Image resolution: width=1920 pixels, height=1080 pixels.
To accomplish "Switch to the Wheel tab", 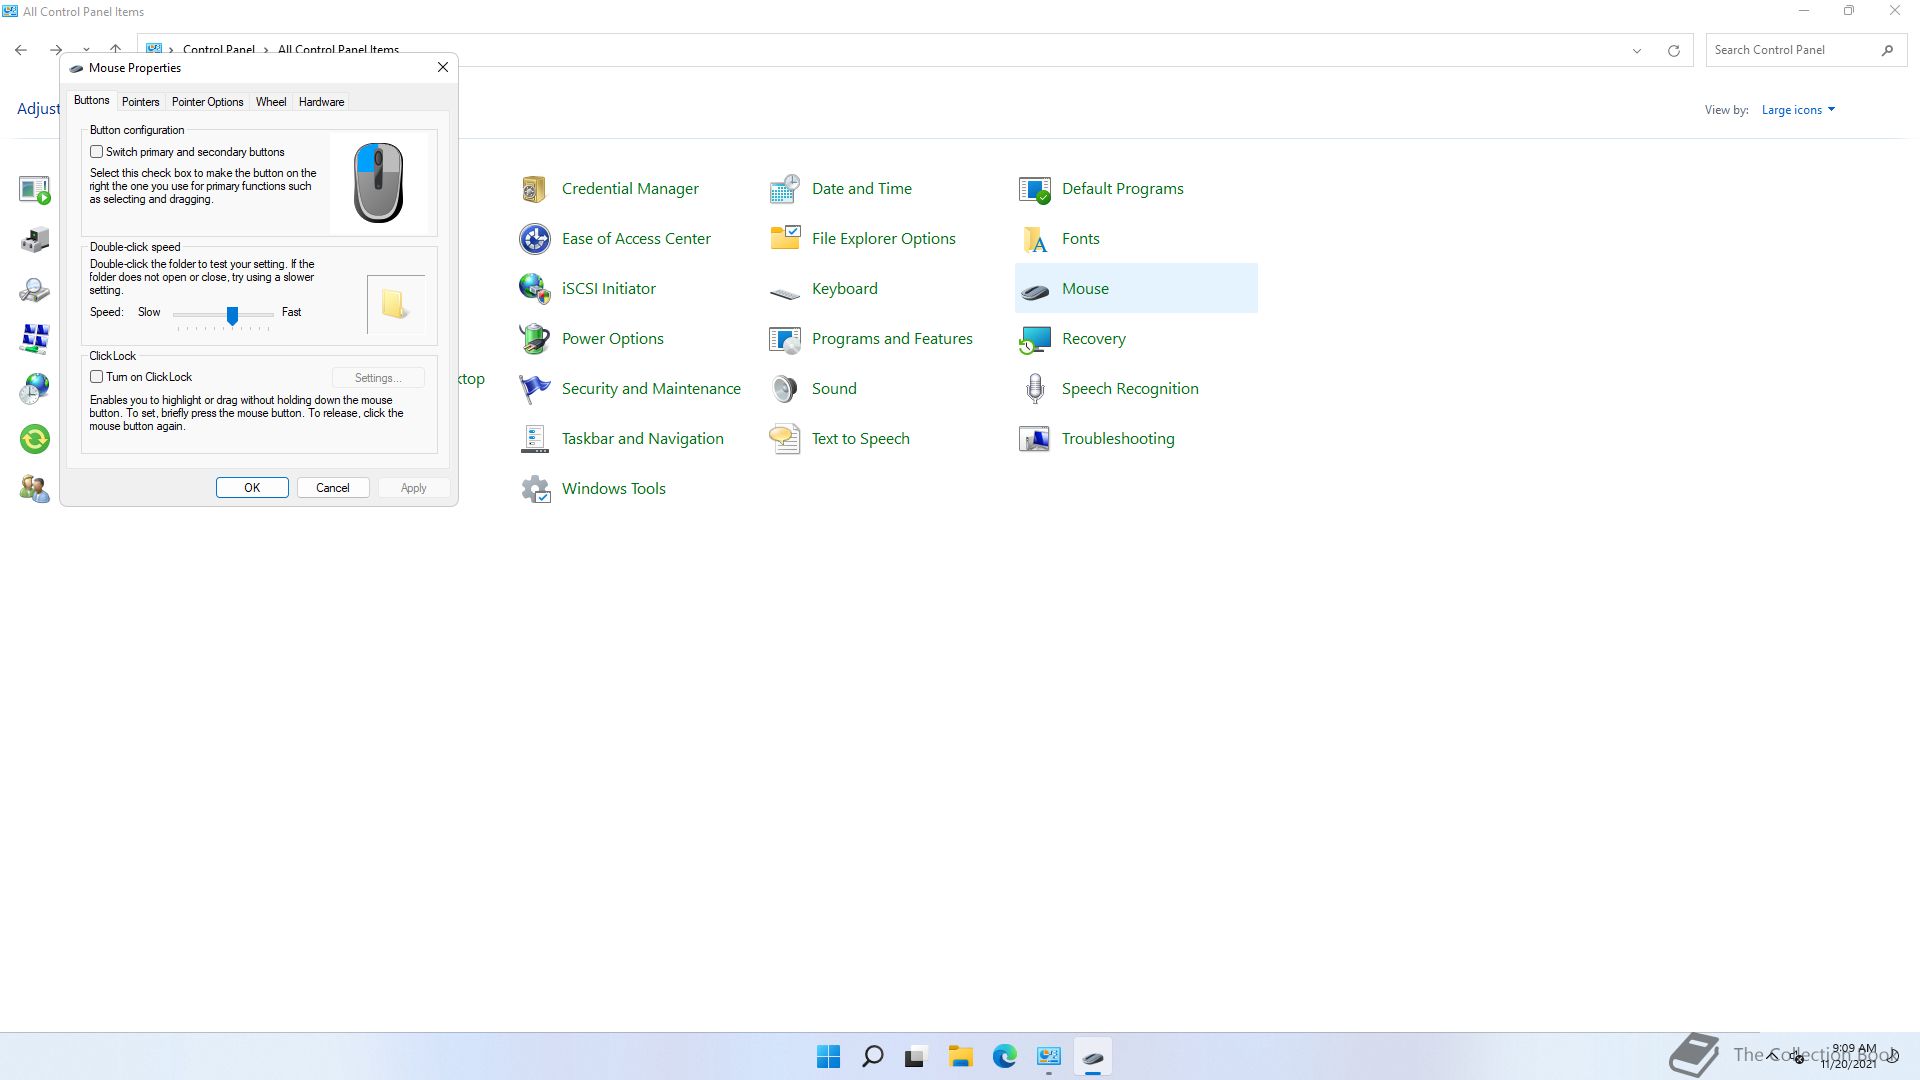I will coord(270,102).
